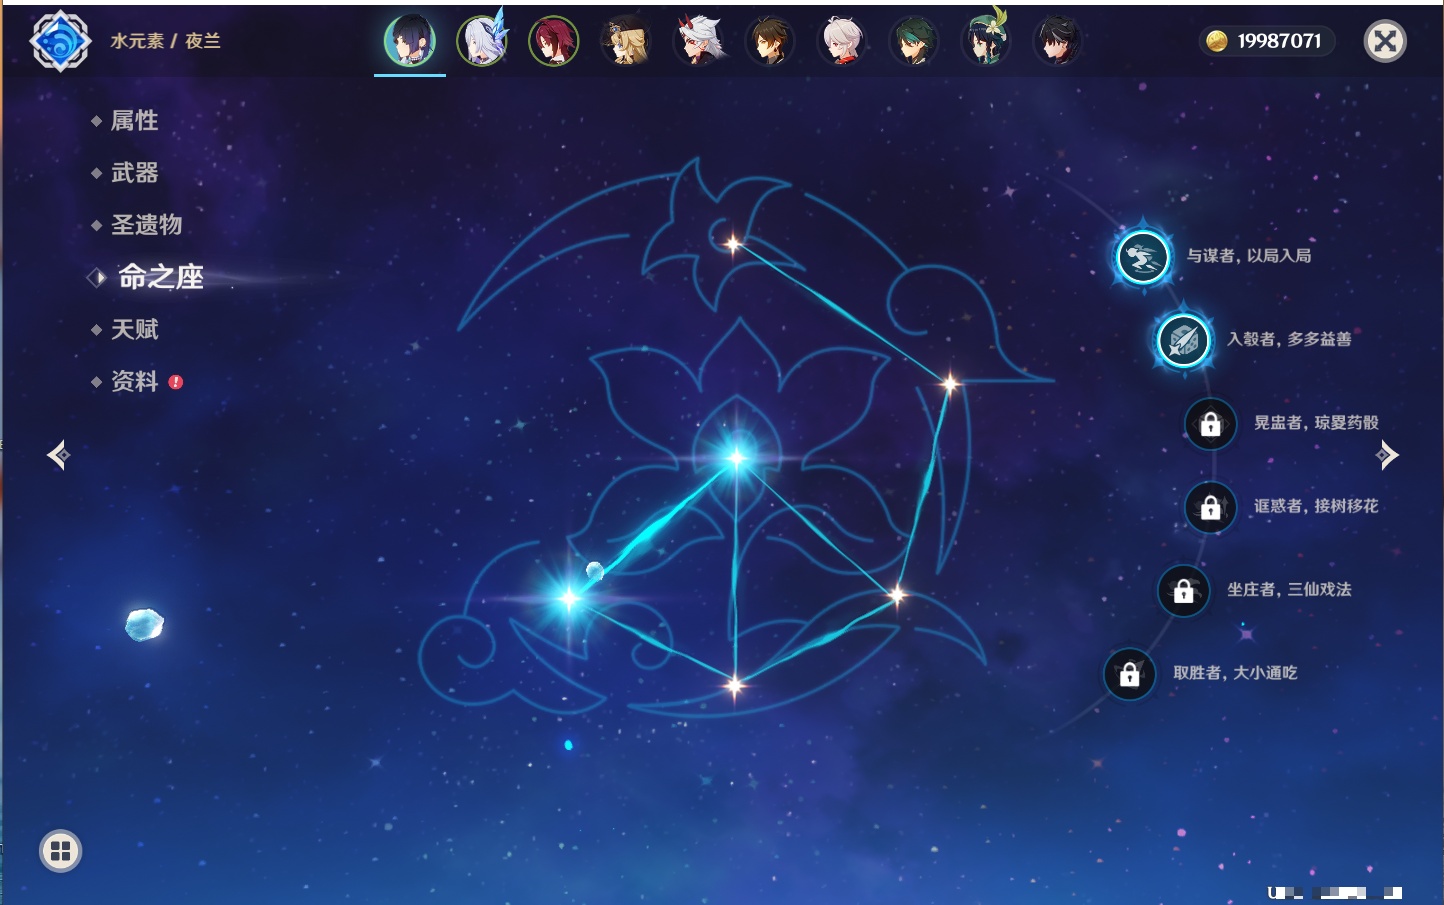1444x905 pixels.
Task: Click the bottom constellation star
Action: pos(735,685)
